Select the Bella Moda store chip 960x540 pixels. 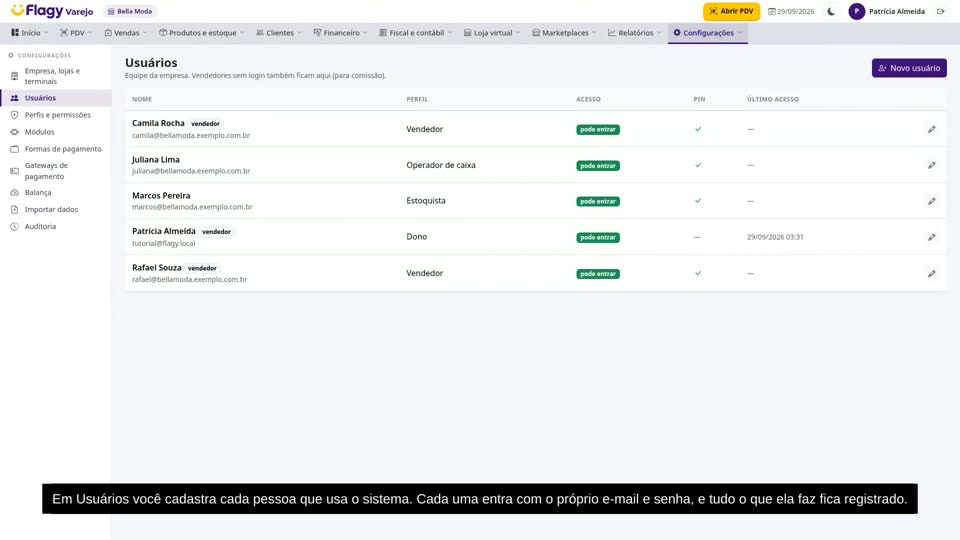tap(130, 11)
